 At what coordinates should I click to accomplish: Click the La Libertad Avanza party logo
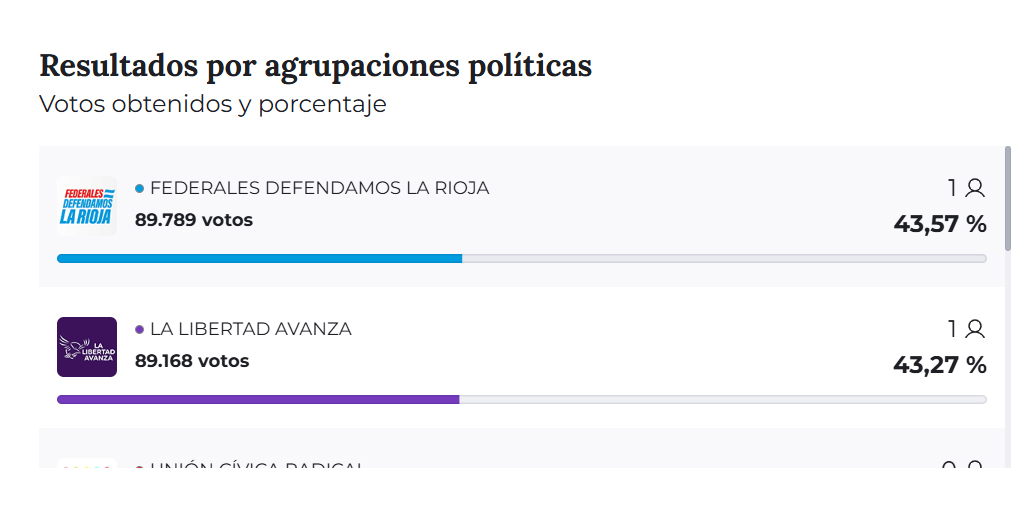(87, 347)
